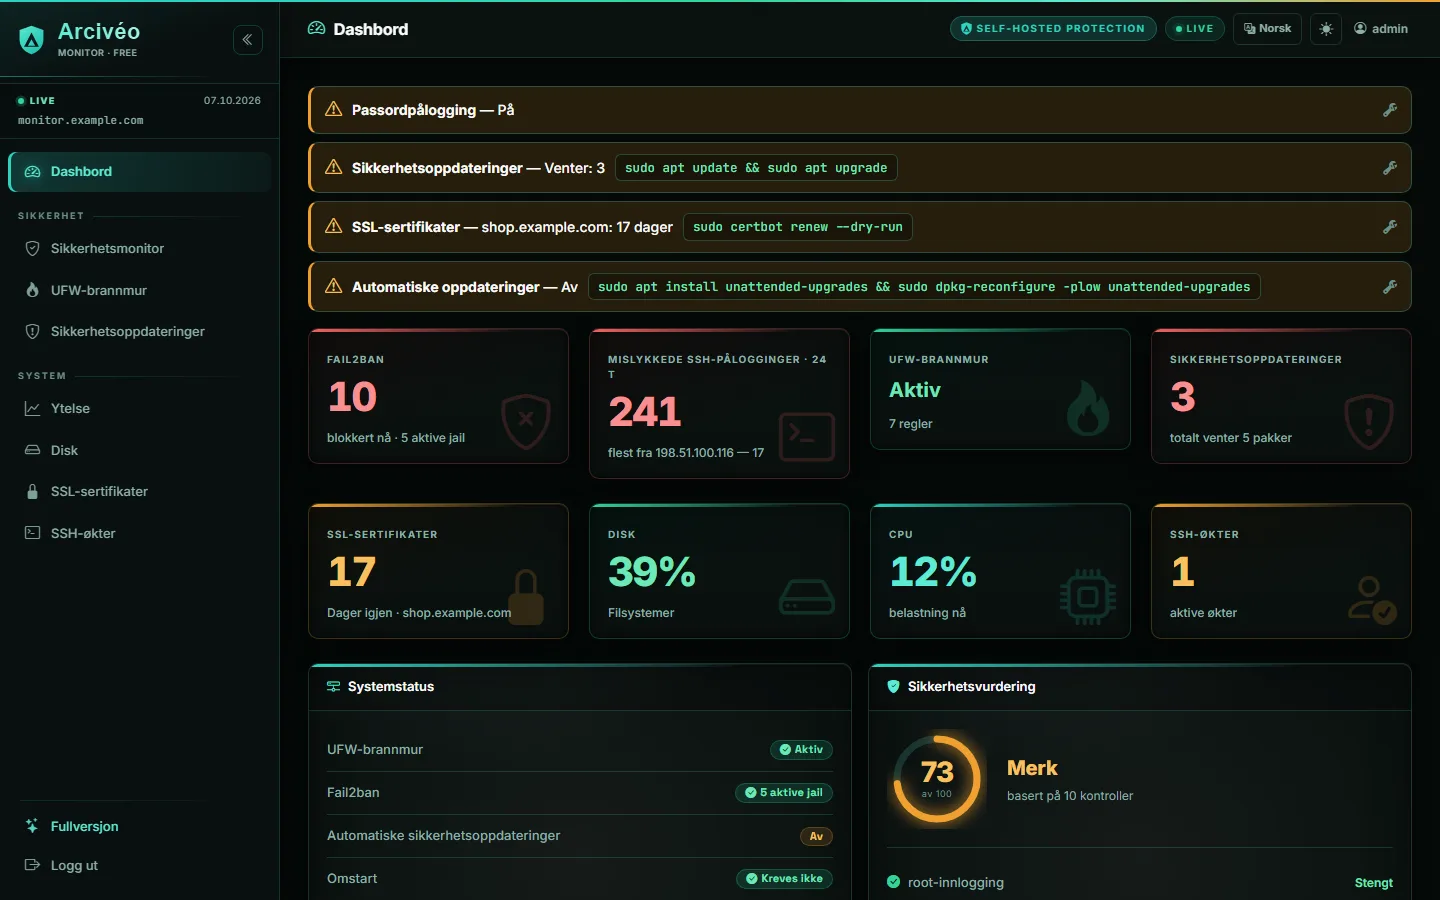Open UFW-brannmur in the sidebar
The width and height of the screenshot is (1440, 900).
click(x=140, y=291)
